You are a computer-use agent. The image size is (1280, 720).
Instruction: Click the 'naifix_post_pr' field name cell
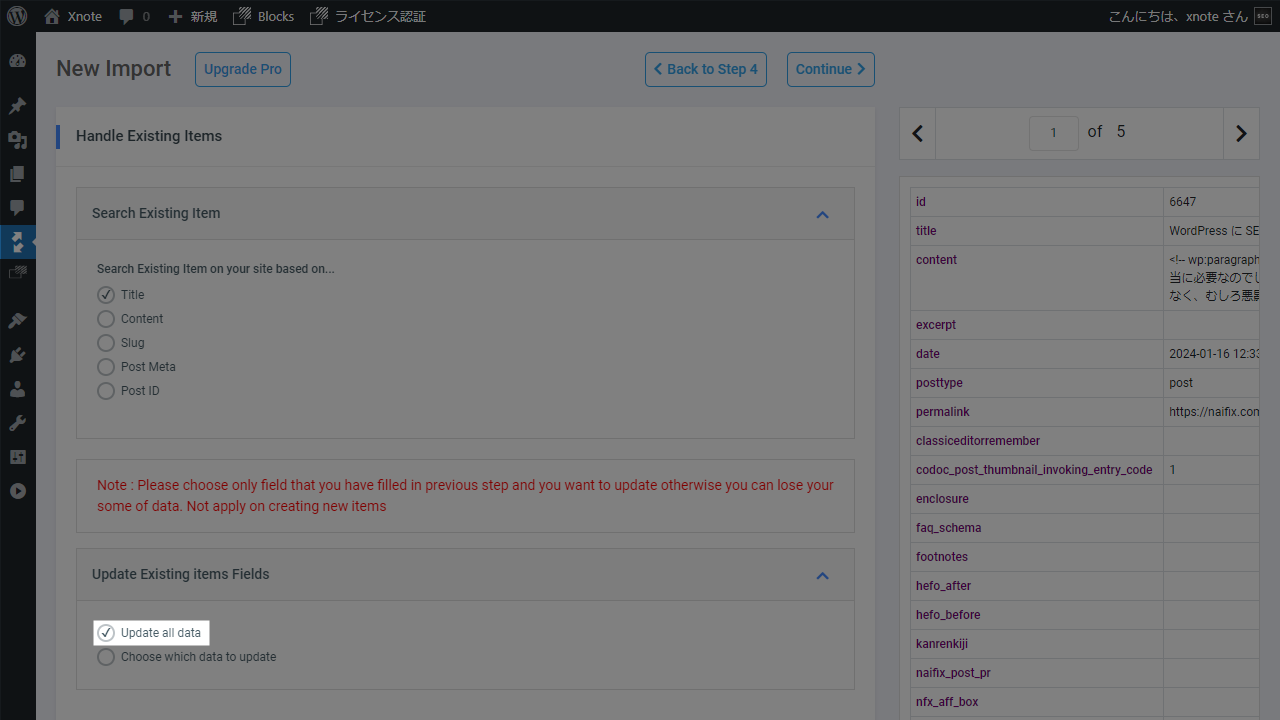coord(1037,673)
